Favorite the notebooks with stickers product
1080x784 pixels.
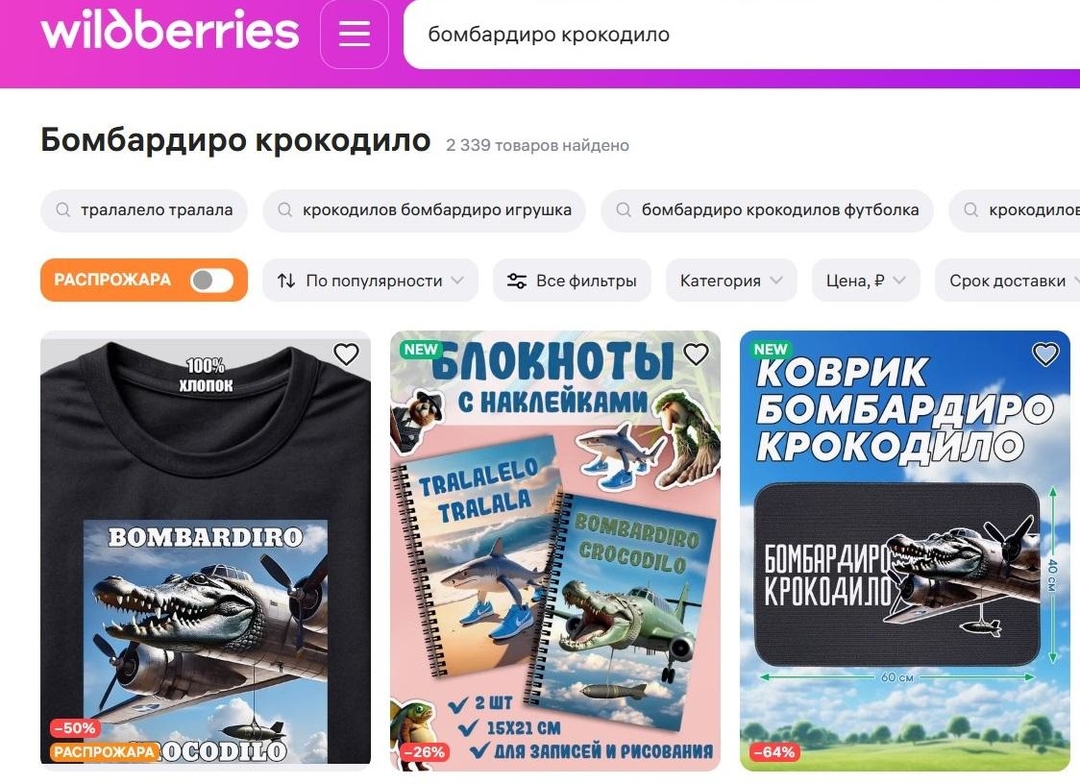tap(696, 354)
